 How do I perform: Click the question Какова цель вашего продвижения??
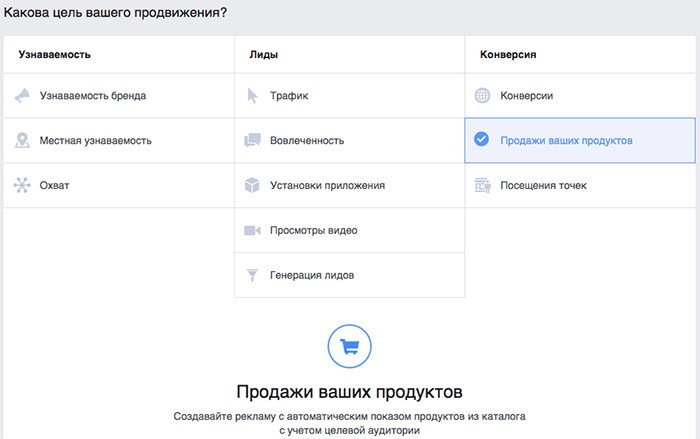[x=115, y=13]
